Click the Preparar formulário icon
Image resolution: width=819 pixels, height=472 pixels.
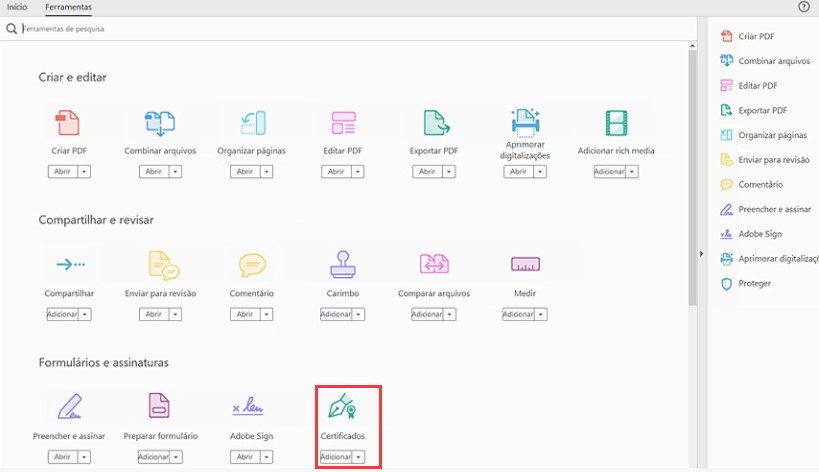159,405
